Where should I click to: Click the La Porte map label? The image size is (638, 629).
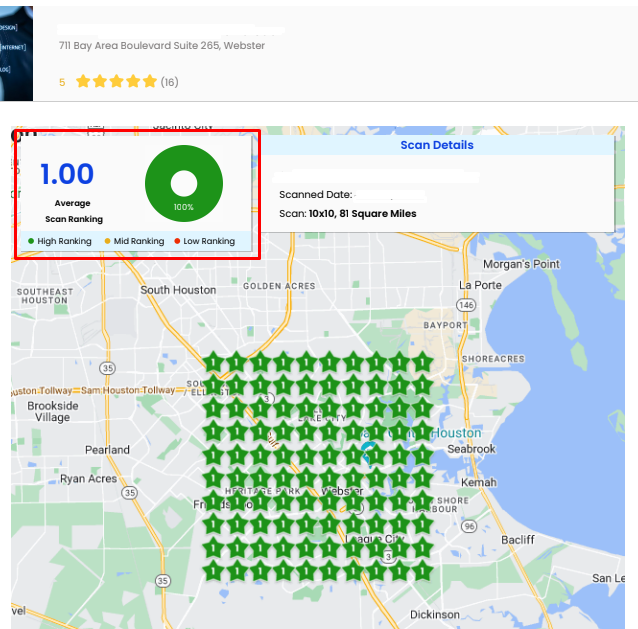[x=480, y=285]
